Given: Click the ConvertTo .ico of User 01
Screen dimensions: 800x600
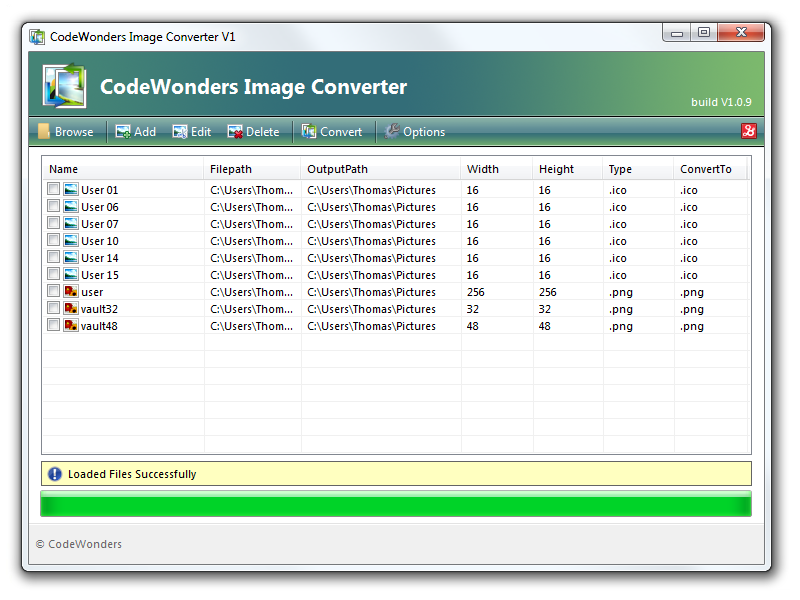Looking at the screenshot, I should click(689, 190).
